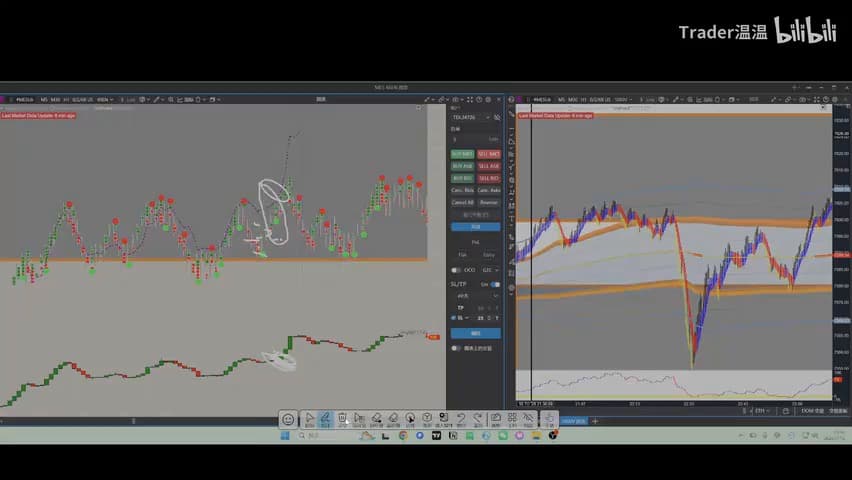Click the SELL BID order button
Viewport: 852px width, 480px height.
[488, 178]
